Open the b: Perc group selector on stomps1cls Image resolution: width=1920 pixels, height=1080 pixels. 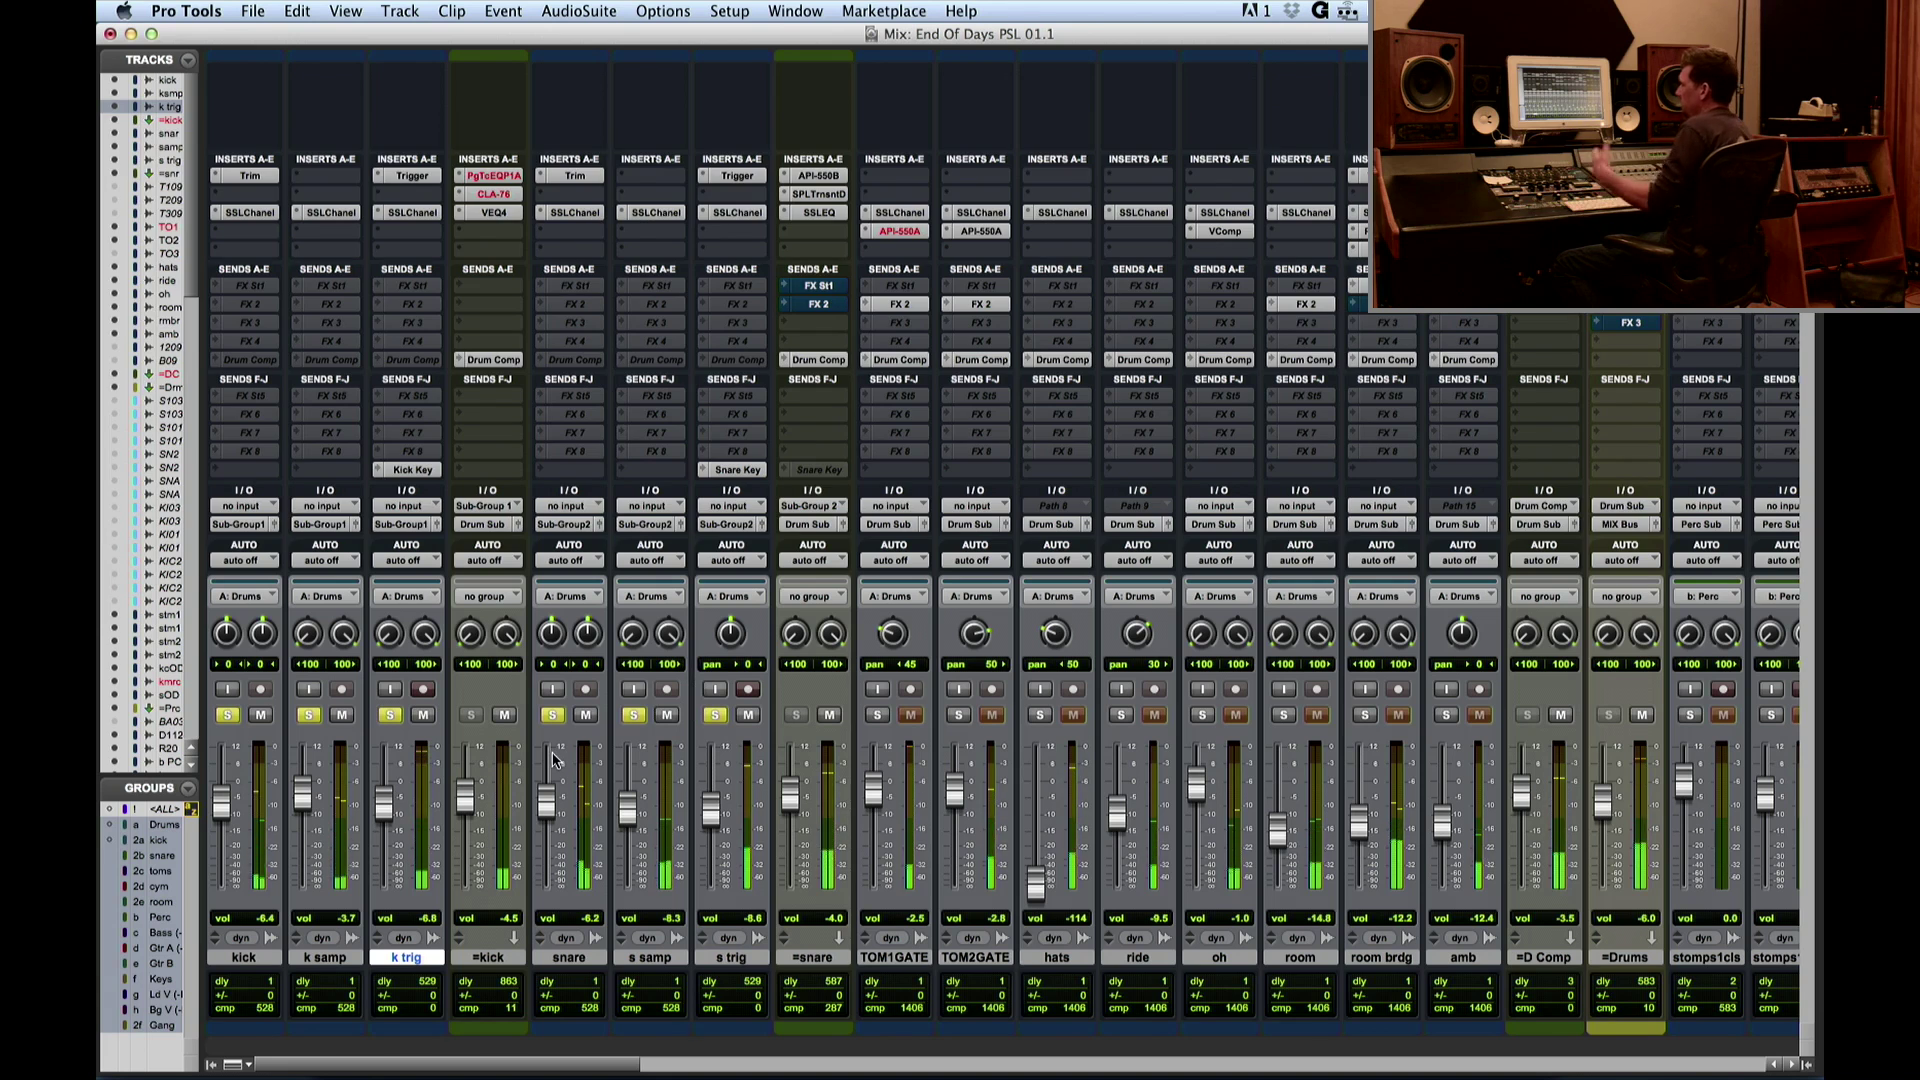click(1707, 596)
